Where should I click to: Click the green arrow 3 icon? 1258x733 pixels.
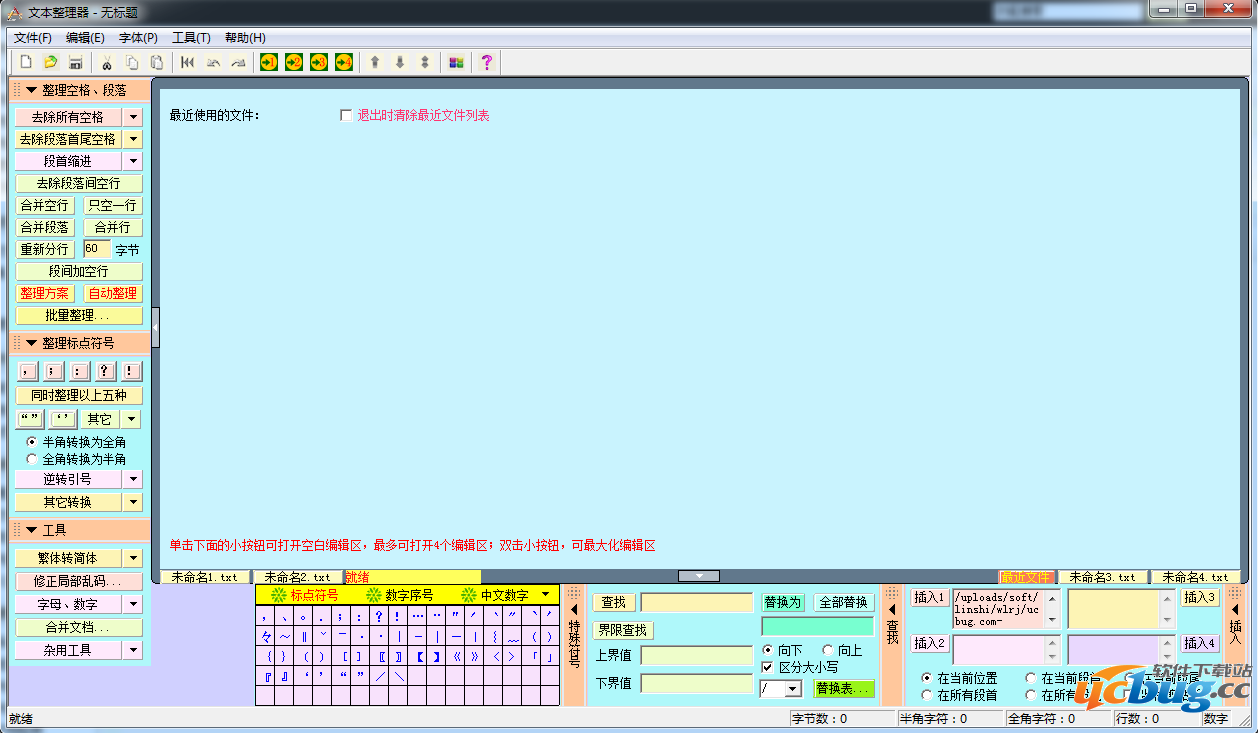pos(319,62)
